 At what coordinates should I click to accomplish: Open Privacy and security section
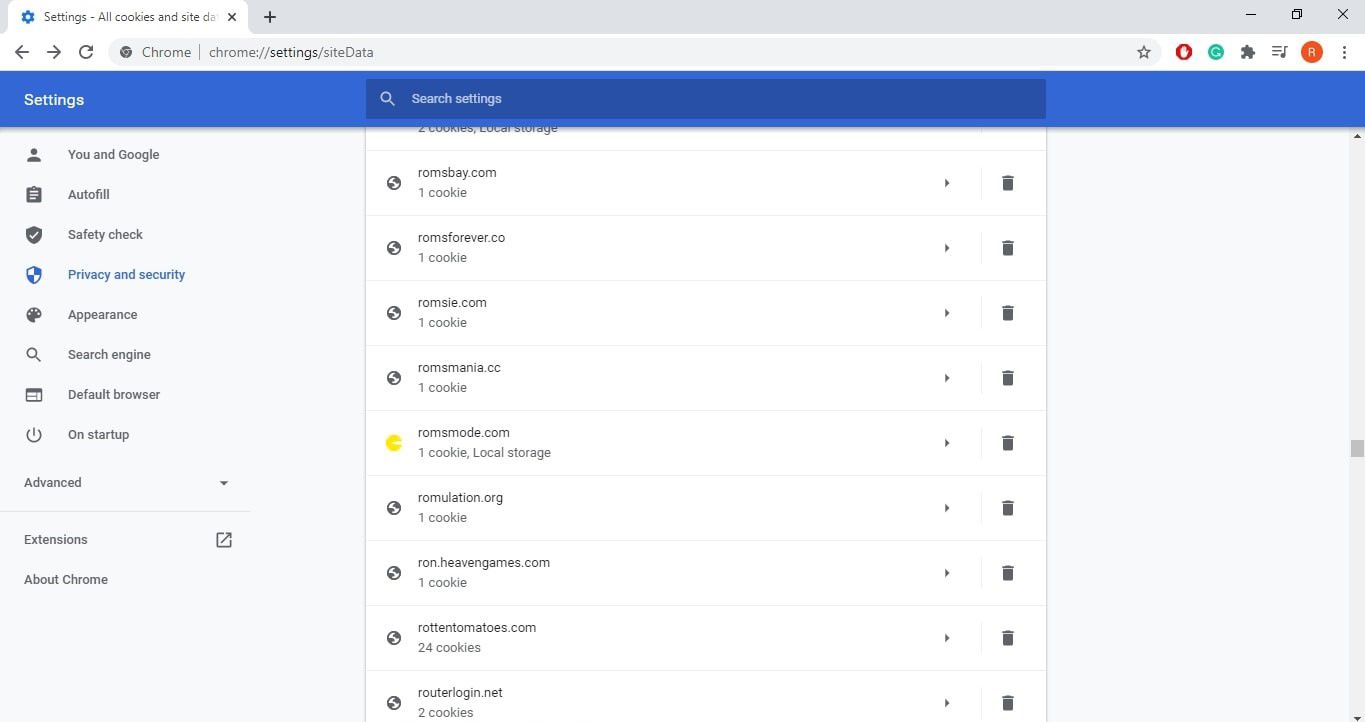126,275
